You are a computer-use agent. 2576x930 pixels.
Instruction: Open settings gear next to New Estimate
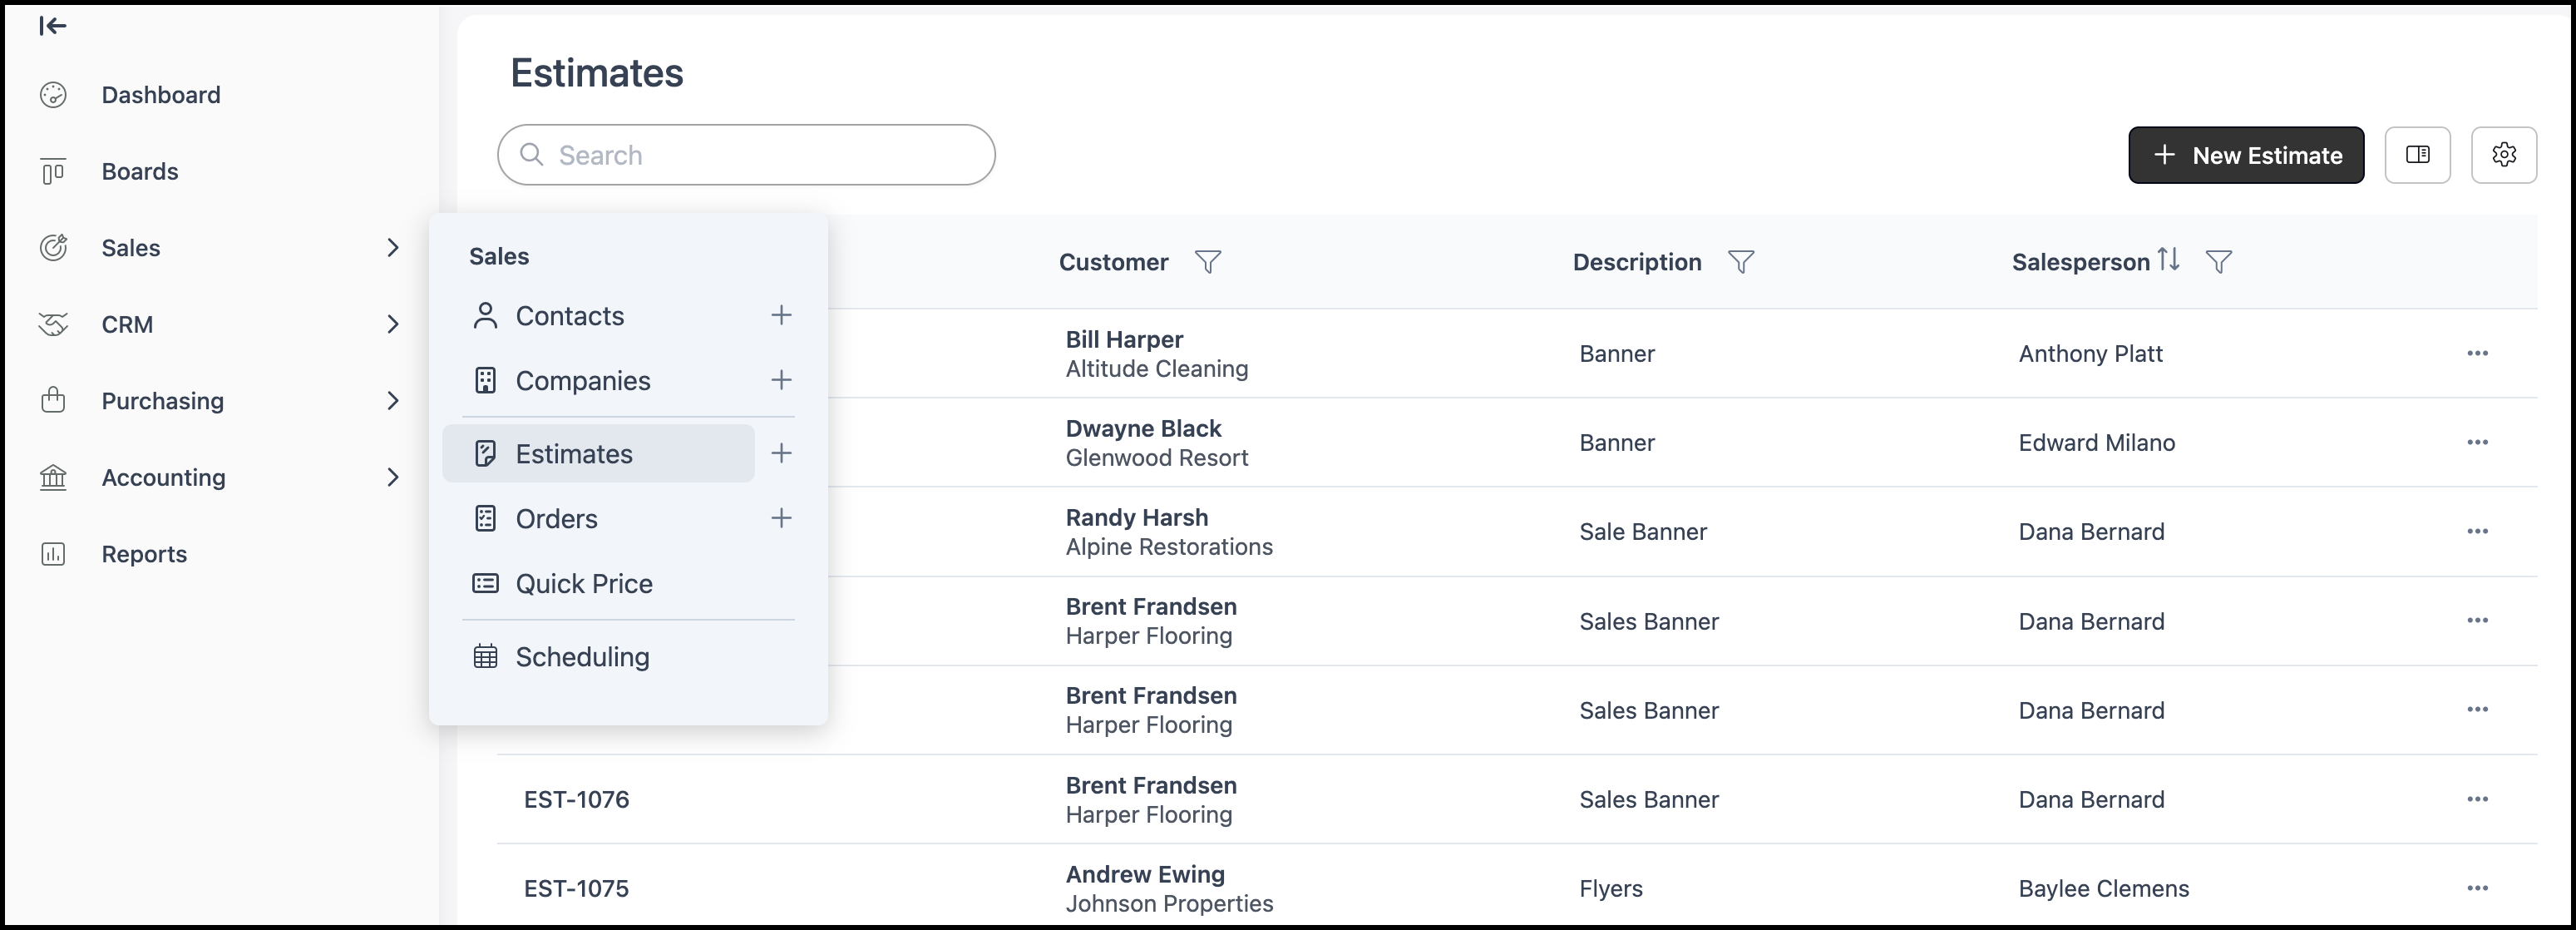[x=2503, y=155]
